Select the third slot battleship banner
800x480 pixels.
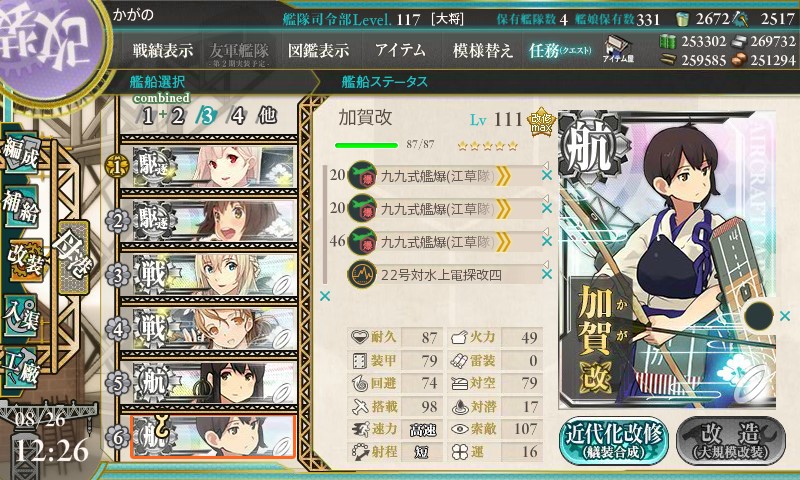tap(214, 275)
